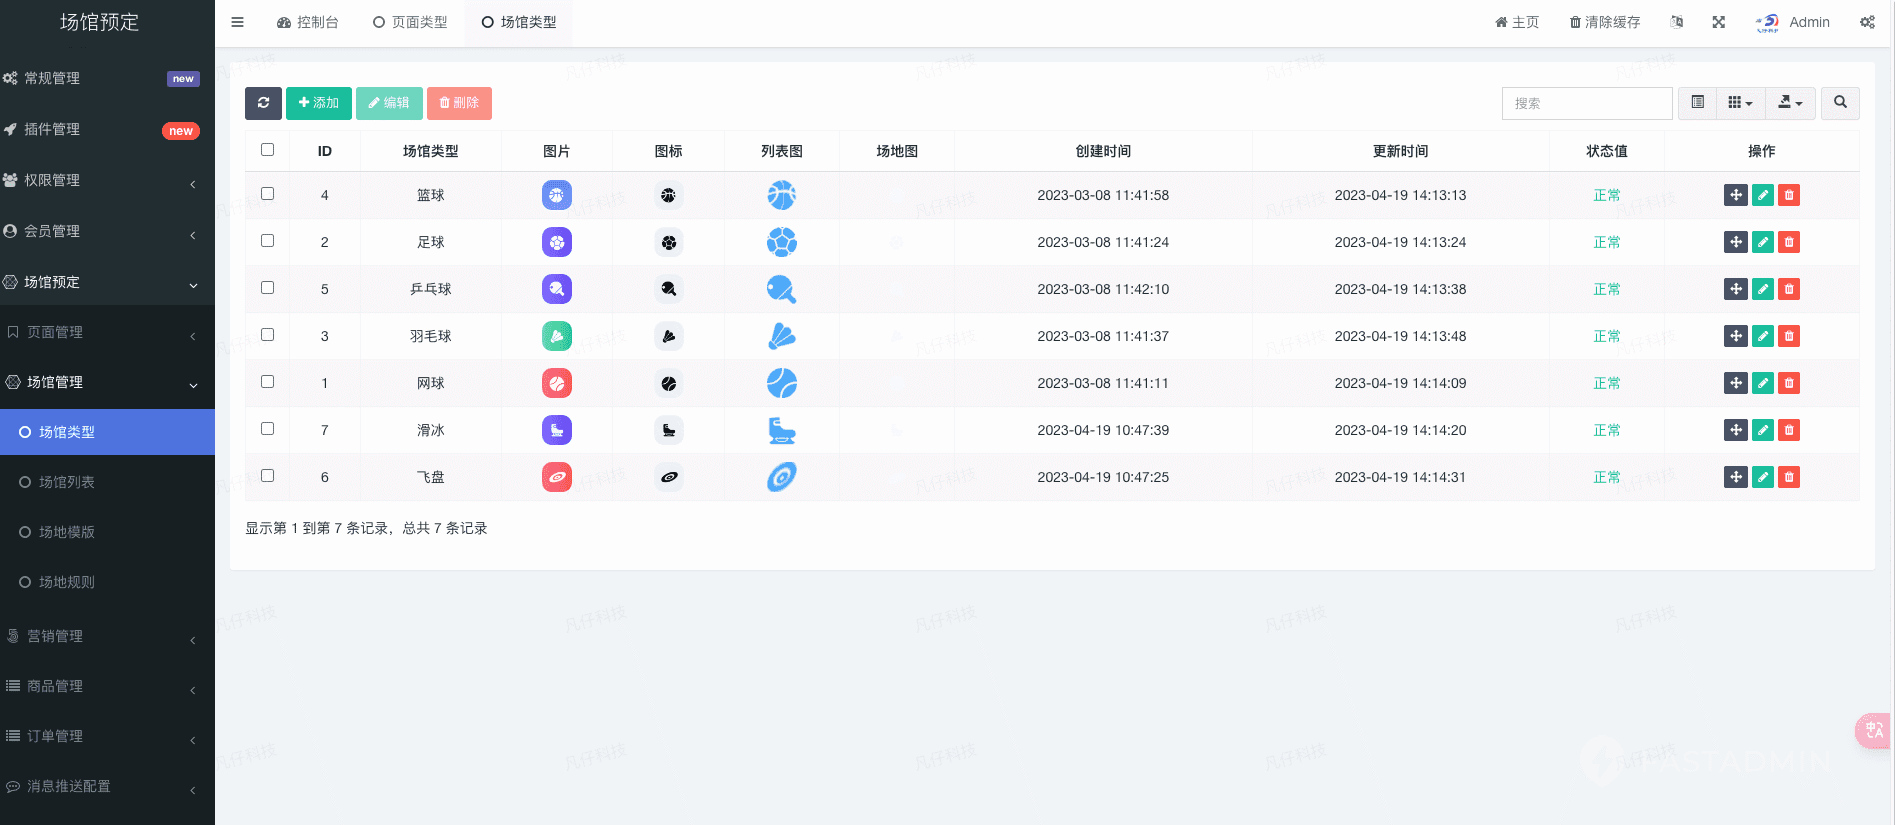Click the green edit pencil for 足球 row
Viewport: 1895px width, 825px height.
[x=1762, y=242]
